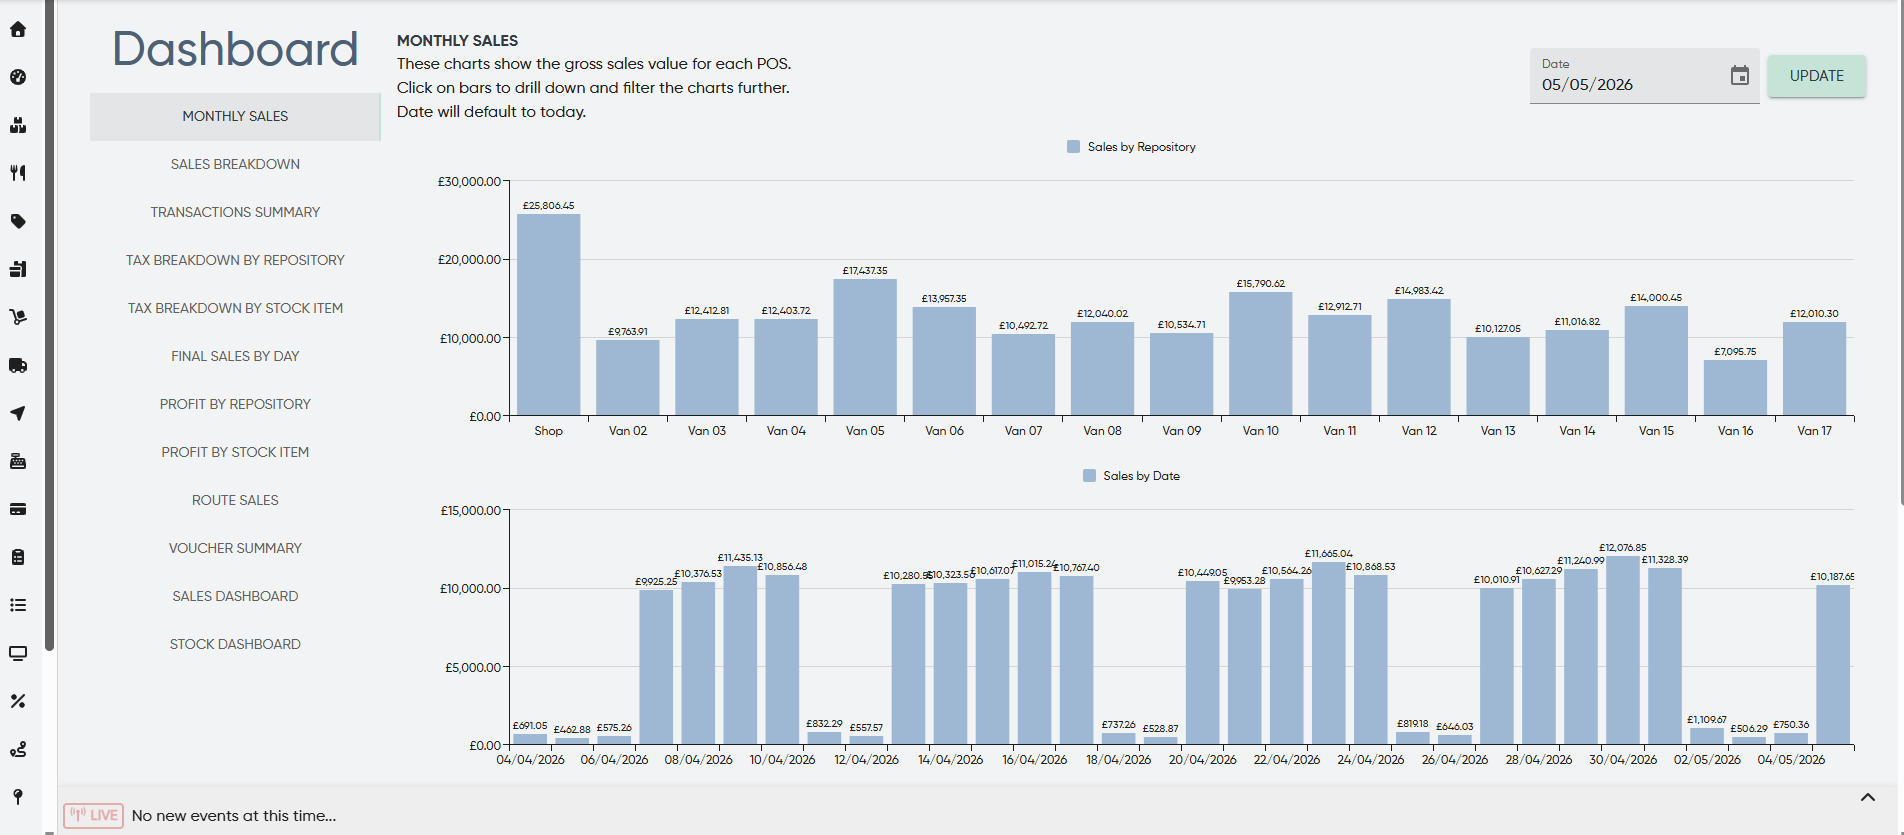The image size is (1904, 835).
Task: Open the clipboard icon in sidebar
Action: click(18, 557)
